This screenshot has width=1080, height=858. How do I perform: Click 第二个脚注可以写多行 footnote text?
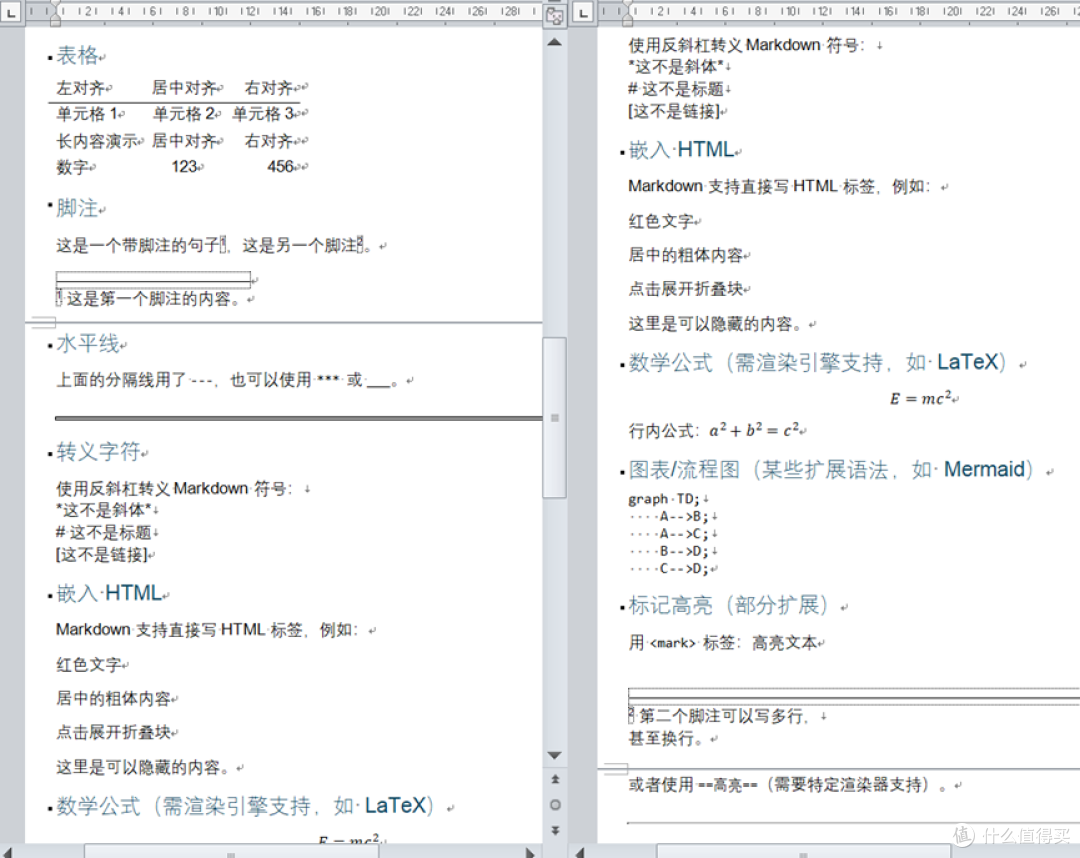point(725,716)
